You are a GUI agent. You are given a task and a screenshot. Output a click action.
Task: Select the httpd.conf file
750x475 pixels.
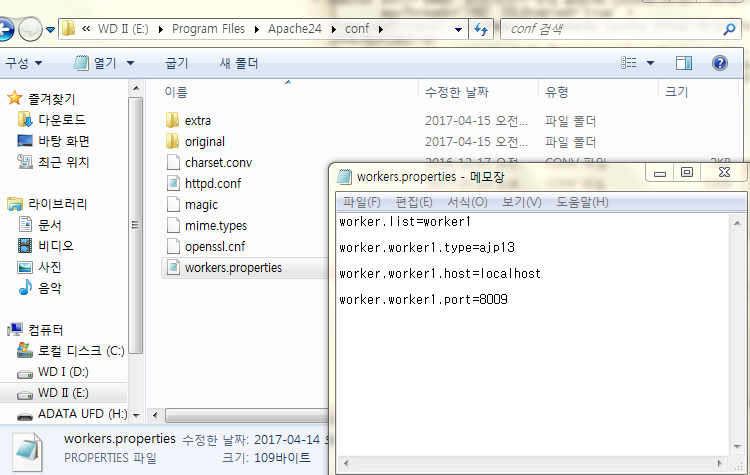click(x=213, y=183)
